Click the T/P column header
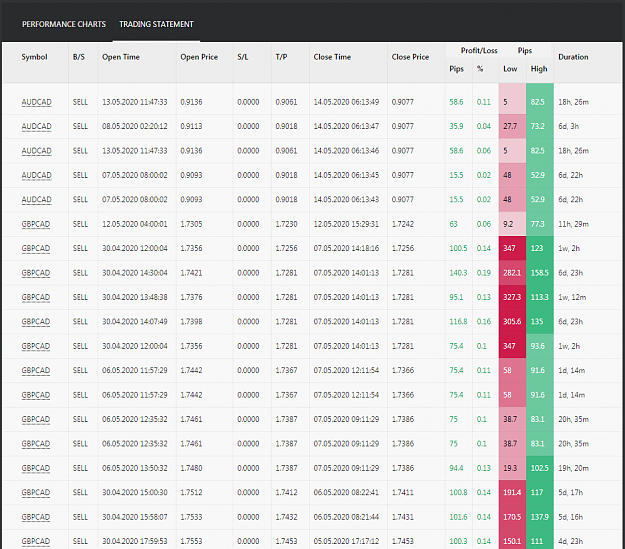The height and width of the screenshot is (549, 625). click(281, 57)
